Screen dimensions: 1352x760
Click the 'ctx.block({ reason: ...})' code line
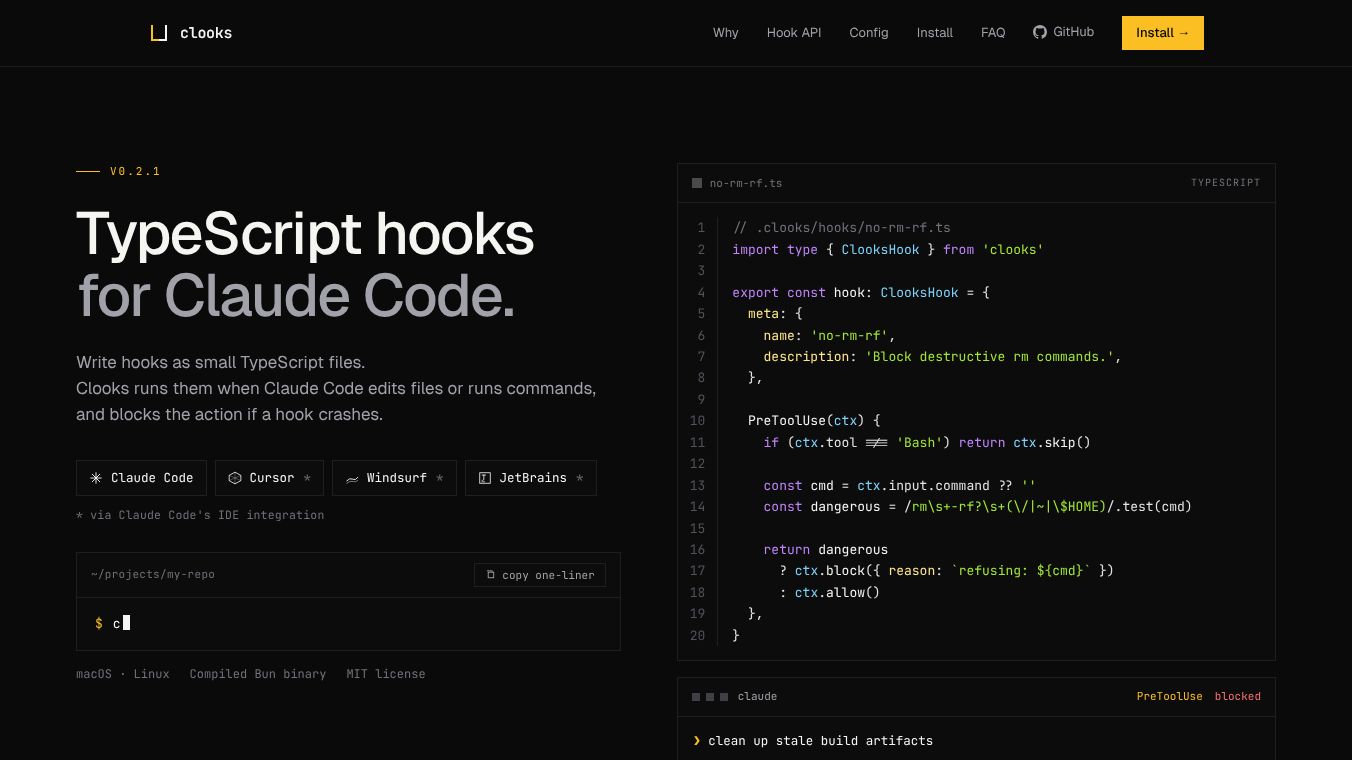click(946, 571)
